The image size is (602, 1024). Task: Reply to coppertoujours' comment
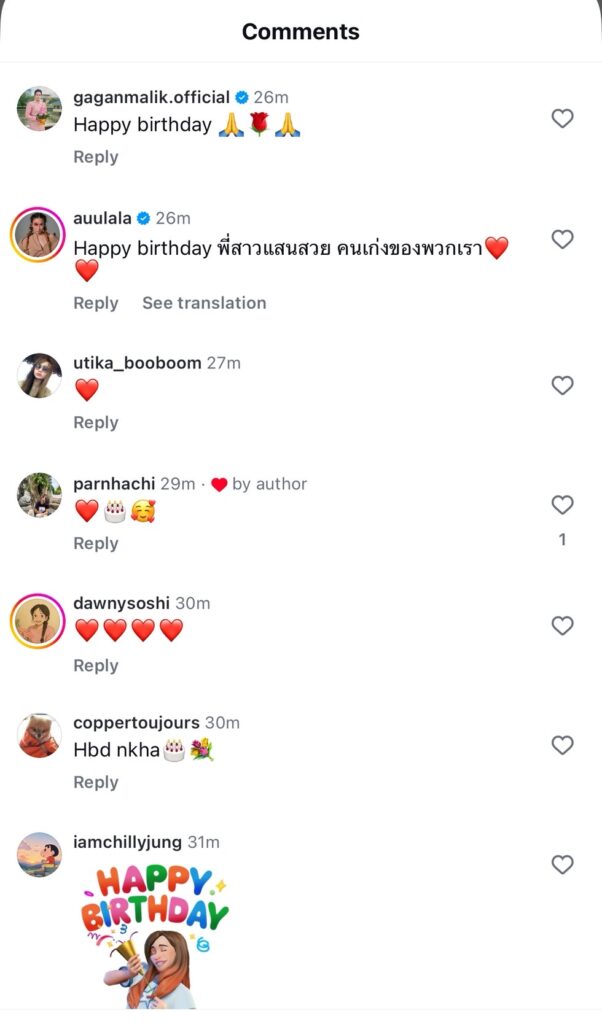click(x=96, y=782)
